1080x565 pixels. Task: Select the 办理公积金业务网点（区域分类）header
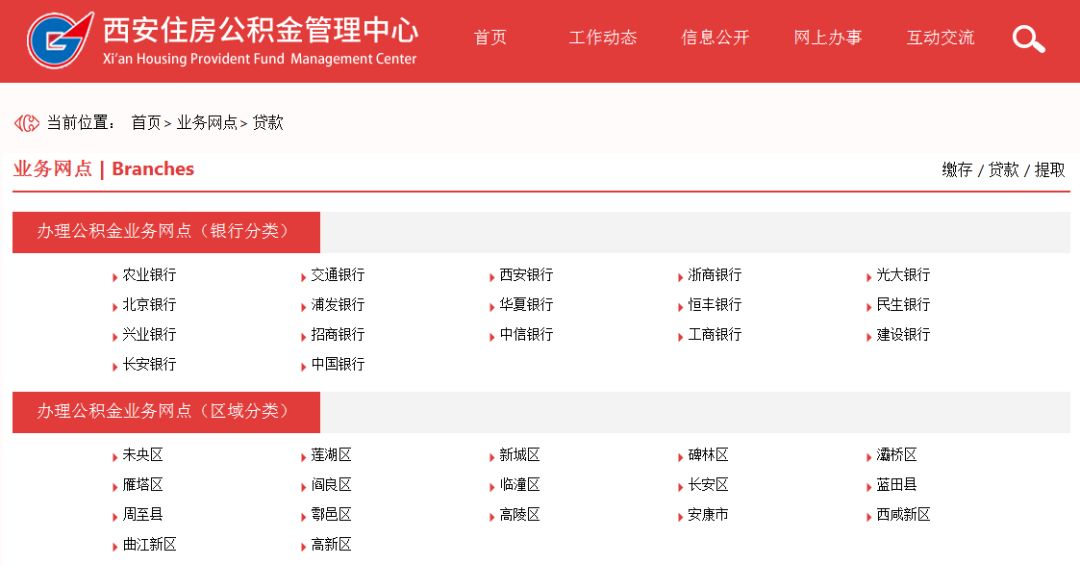coord(166,412)
